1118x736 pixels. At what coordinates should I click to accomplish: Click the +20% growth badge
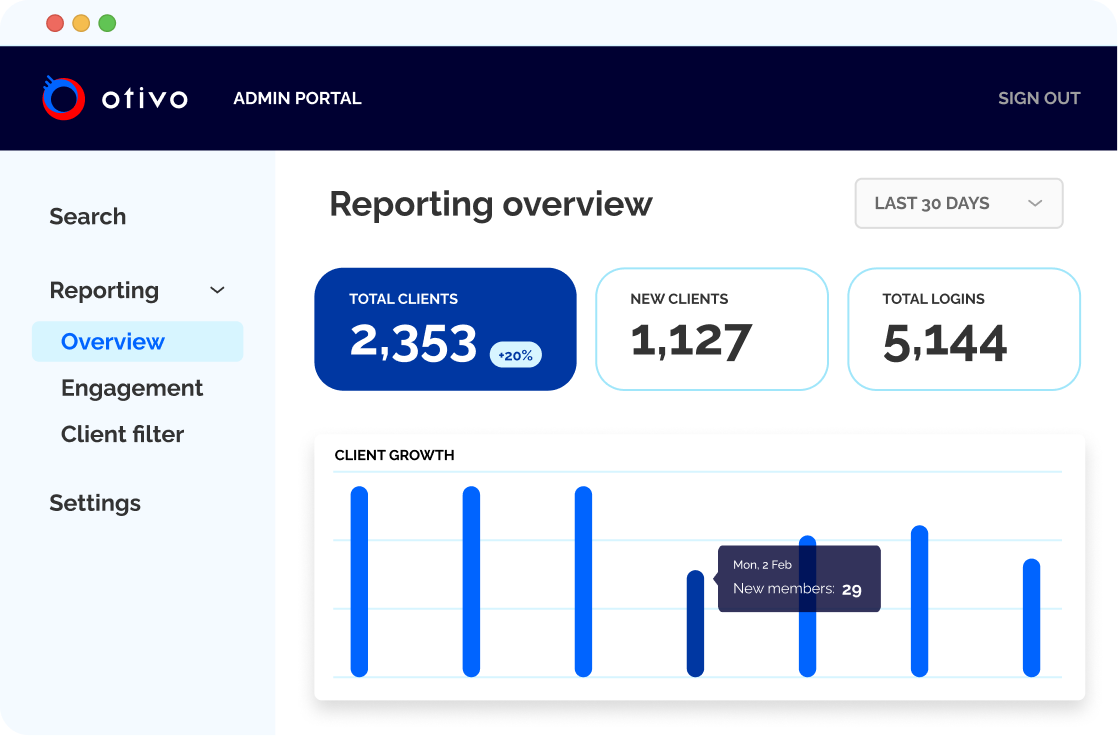pos(516,355)
